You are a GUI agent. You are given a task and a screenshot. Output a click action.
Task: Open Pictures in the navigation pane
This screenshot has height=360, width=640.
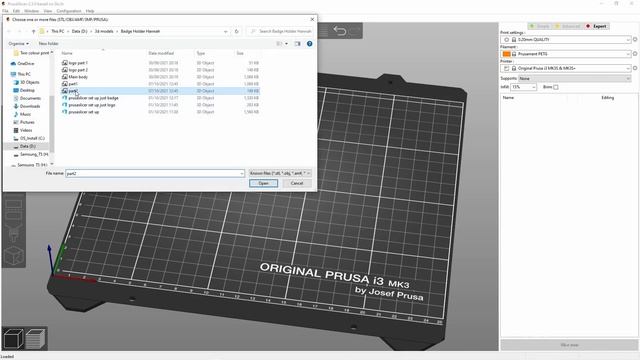(x=27, y=122)
